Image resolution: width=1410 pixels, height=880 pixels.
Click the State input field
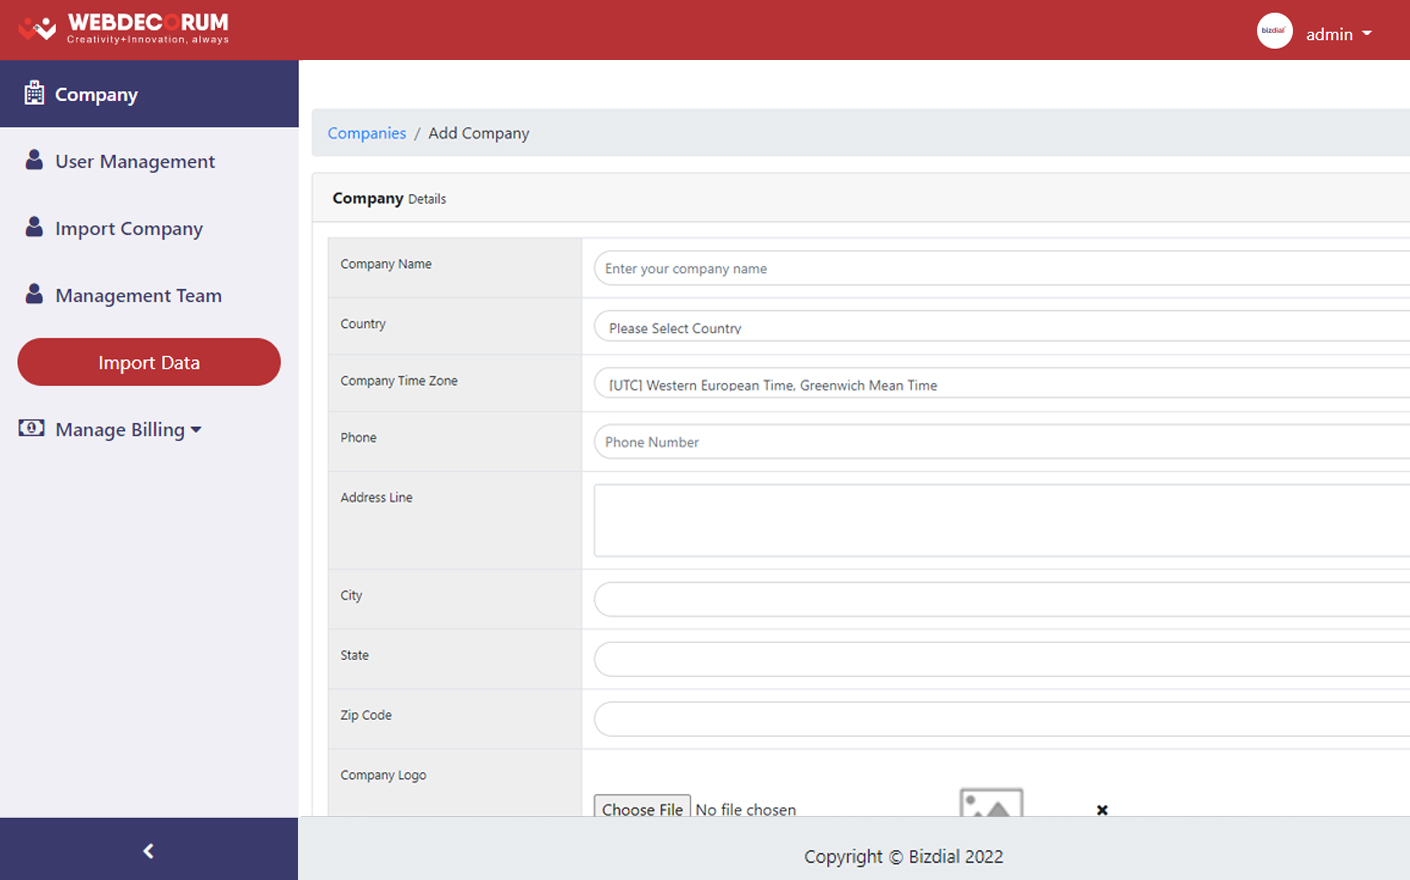pyautogui.click(x=1002, y=659)
